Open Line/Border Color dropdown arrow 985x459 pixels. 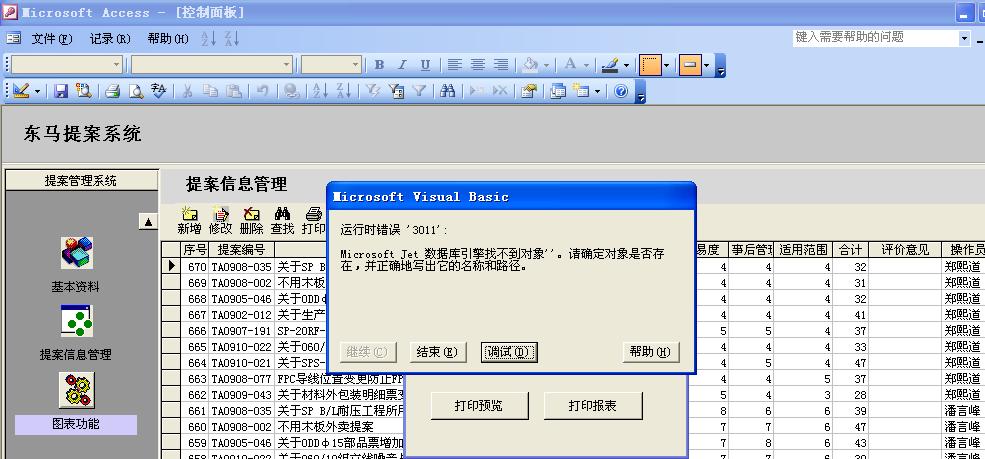pyautogui.click(x=626, y=65)
